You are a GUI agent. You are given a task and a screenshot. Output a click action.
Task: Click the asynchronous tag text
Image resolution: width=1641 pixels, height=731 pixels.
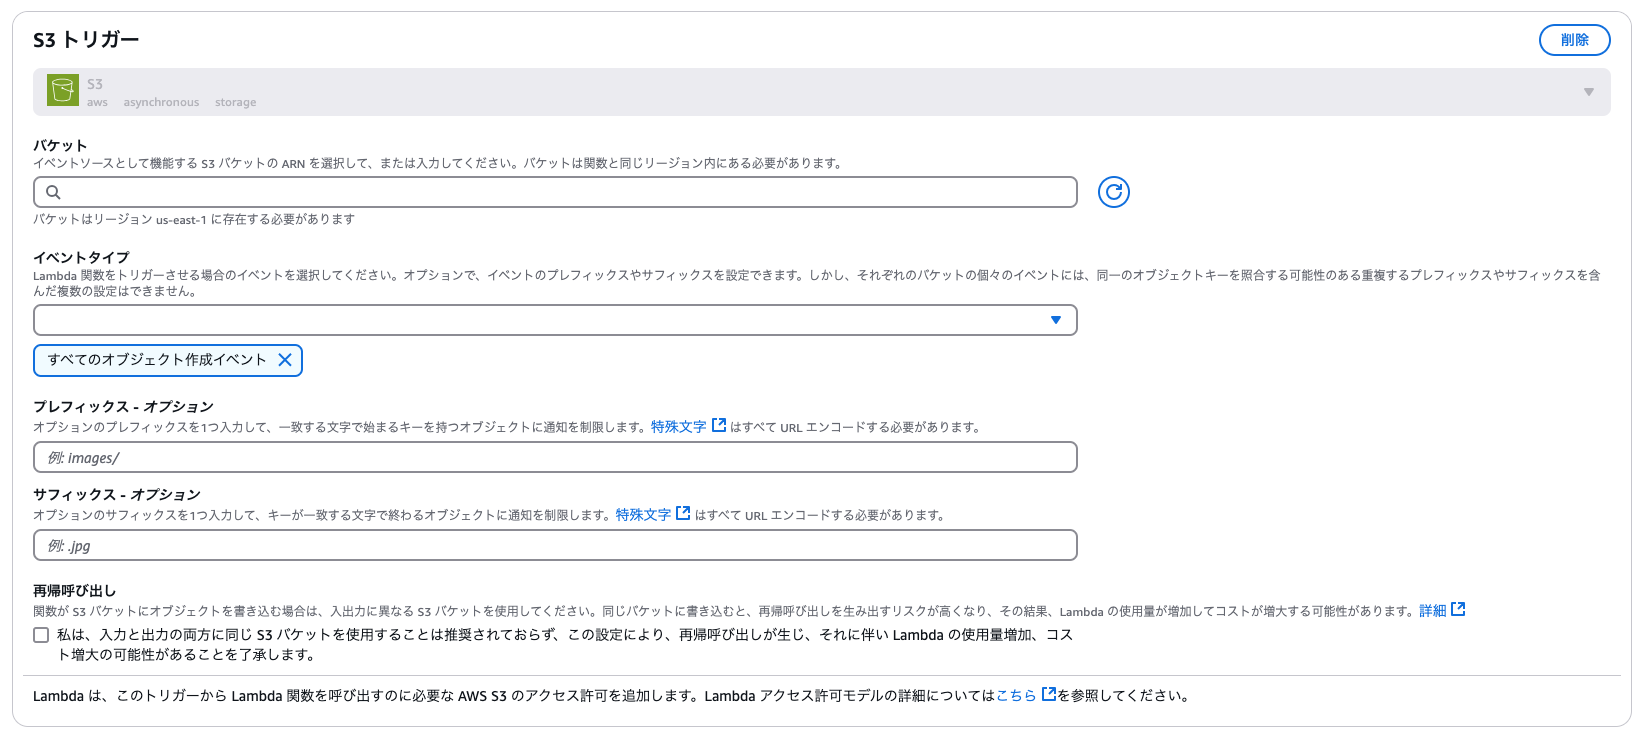tap(161, 102)
